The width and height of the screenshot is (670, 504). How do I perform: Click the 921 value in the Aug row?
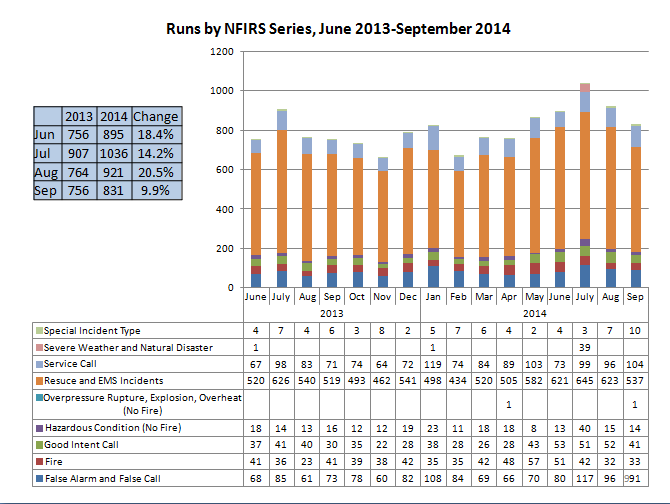(x=113, y=172)
